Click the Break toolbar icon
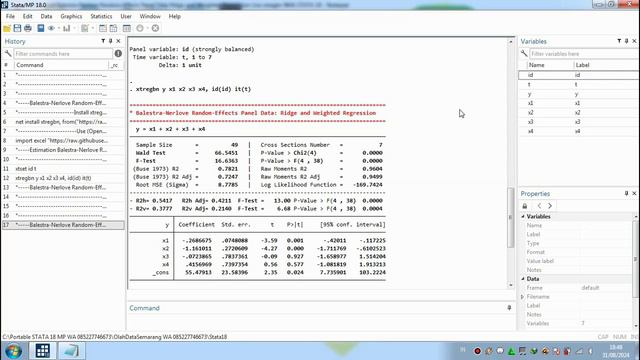The image size is (640, 360). 155,28
